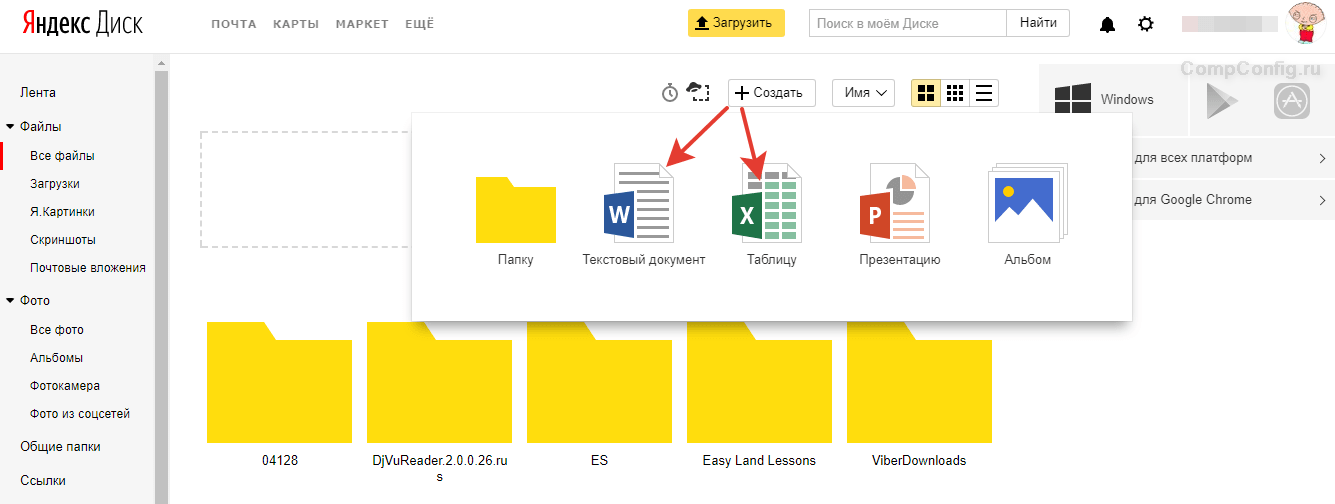Create a new photo album

[1028, 204]
